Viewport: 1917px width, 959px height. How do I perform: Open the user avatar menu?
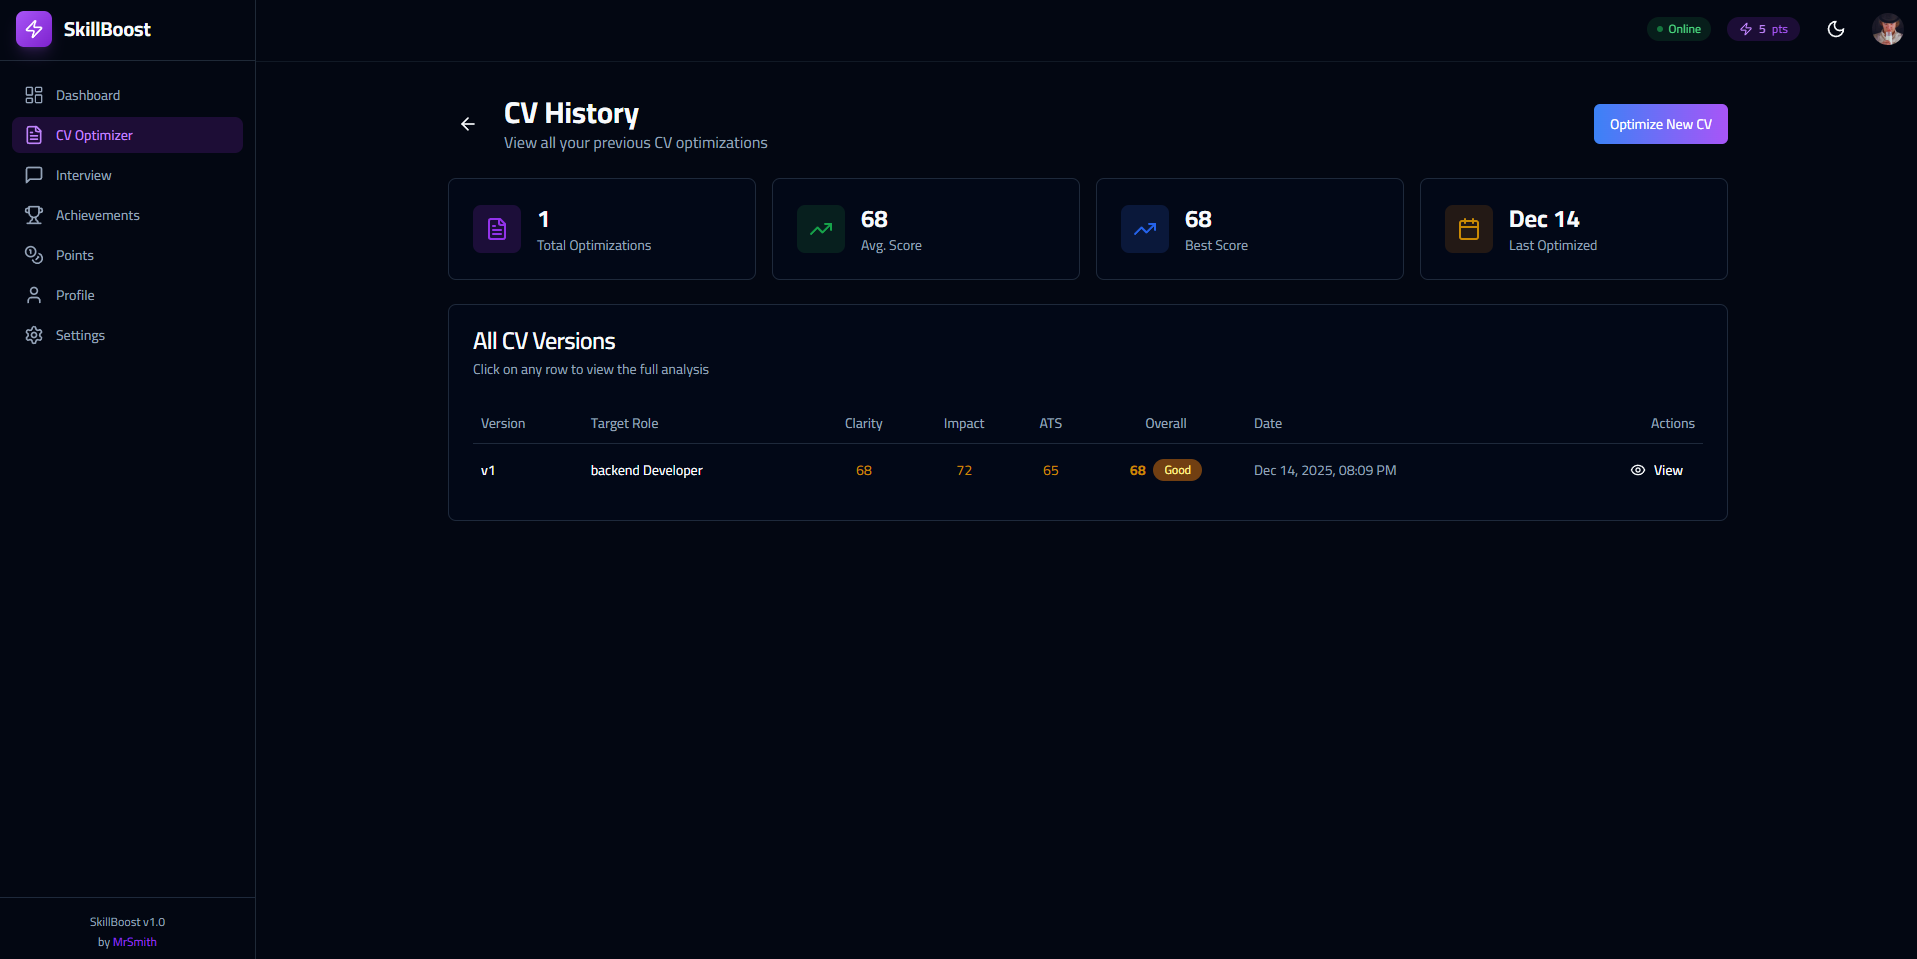(x=1887, y=29)
